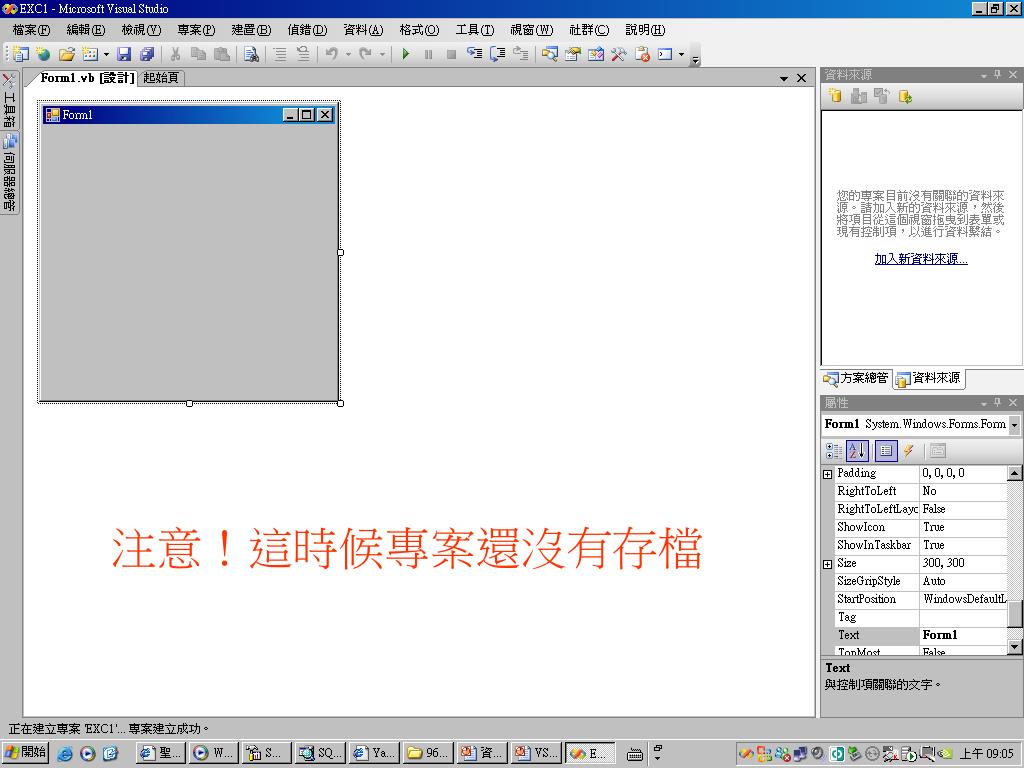Click the Uncomment lines icon
Viewport: 1024px width, 768px height.
pyautogui.click(x=303, y=54)
